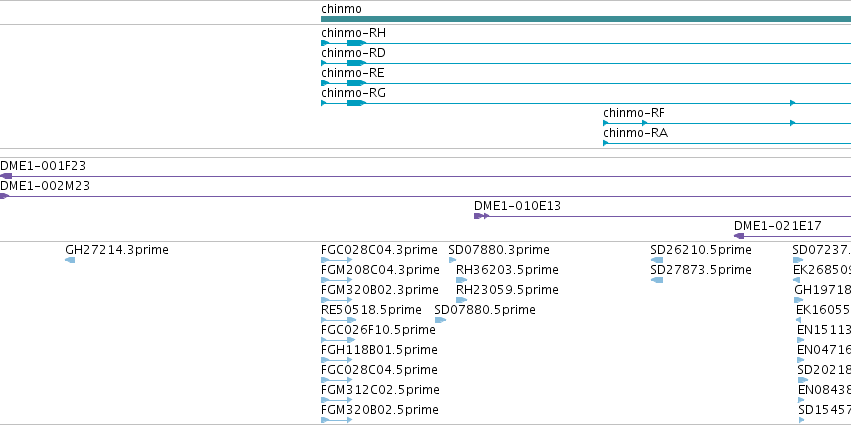Click the chinmo-RE transcript exon block
The height and width of the screenshot is (425, 851).
tap(356, 83)
